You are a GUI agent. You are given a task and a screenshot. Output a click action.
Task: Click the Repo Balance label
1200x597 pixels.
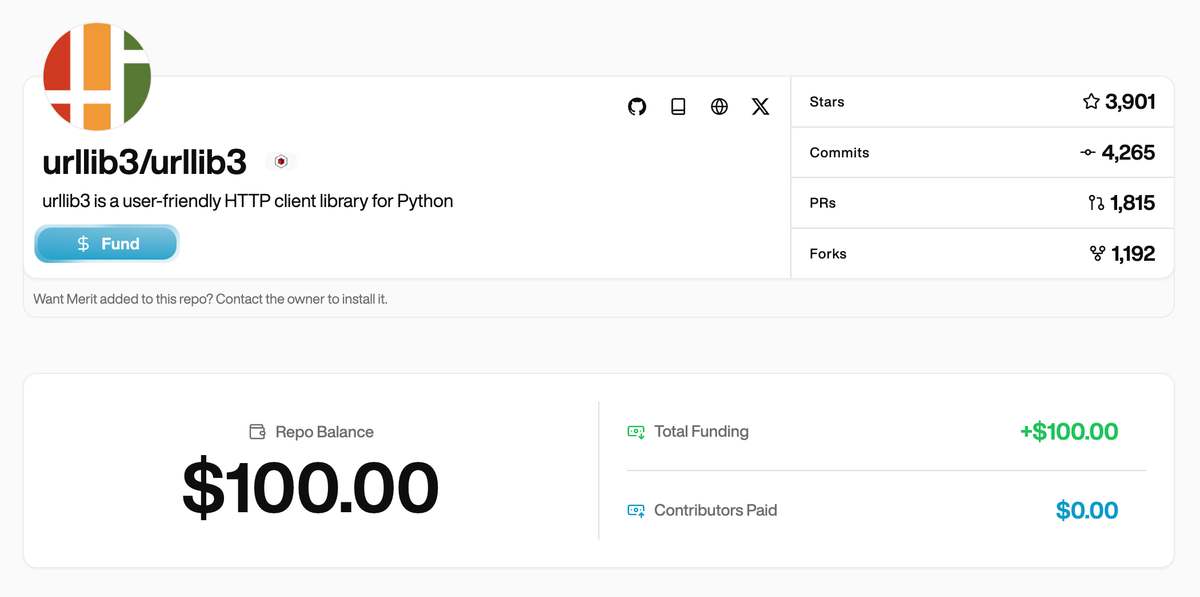pyautogui.click(x=324, y=432)
